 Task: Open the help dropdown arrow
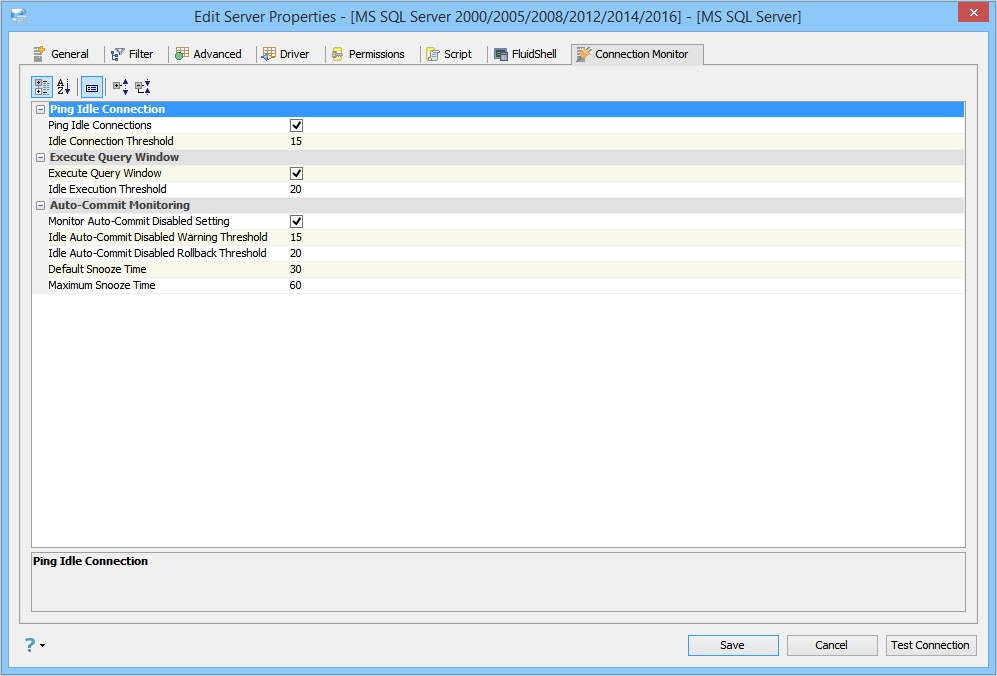click(43, 645)
